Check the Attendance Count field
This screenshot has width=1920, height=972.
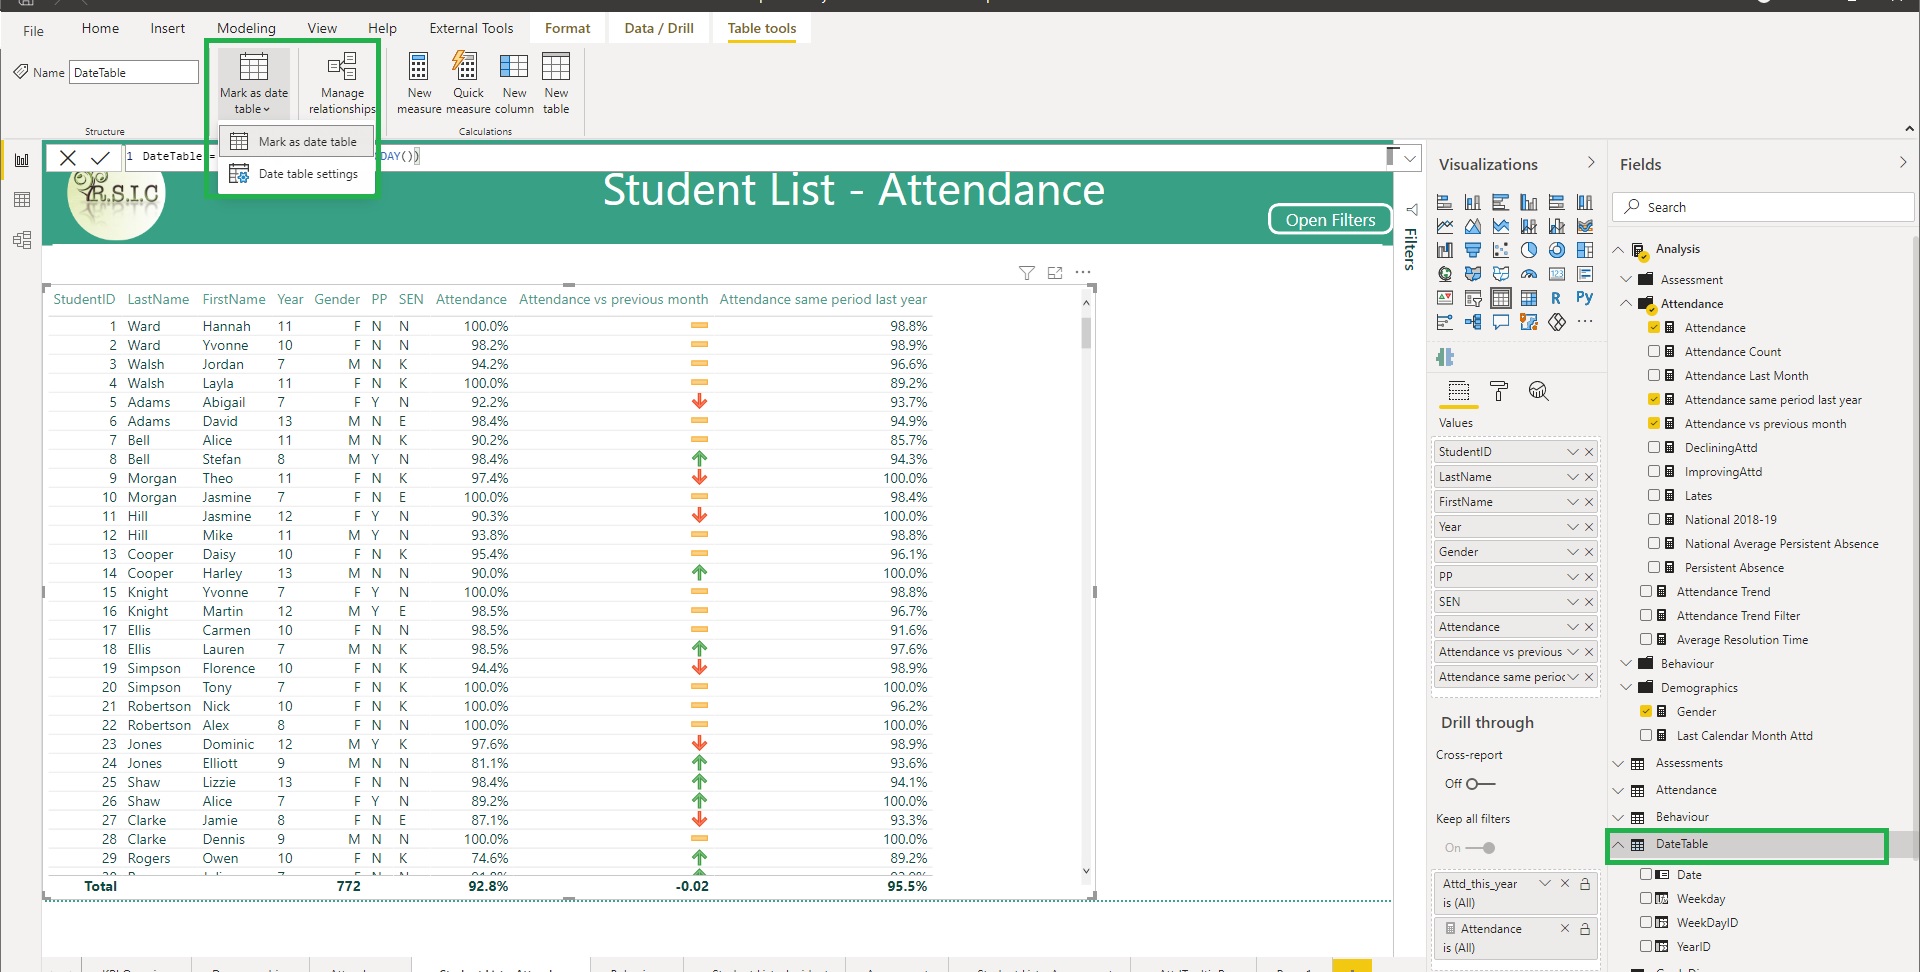point(1654,352)
